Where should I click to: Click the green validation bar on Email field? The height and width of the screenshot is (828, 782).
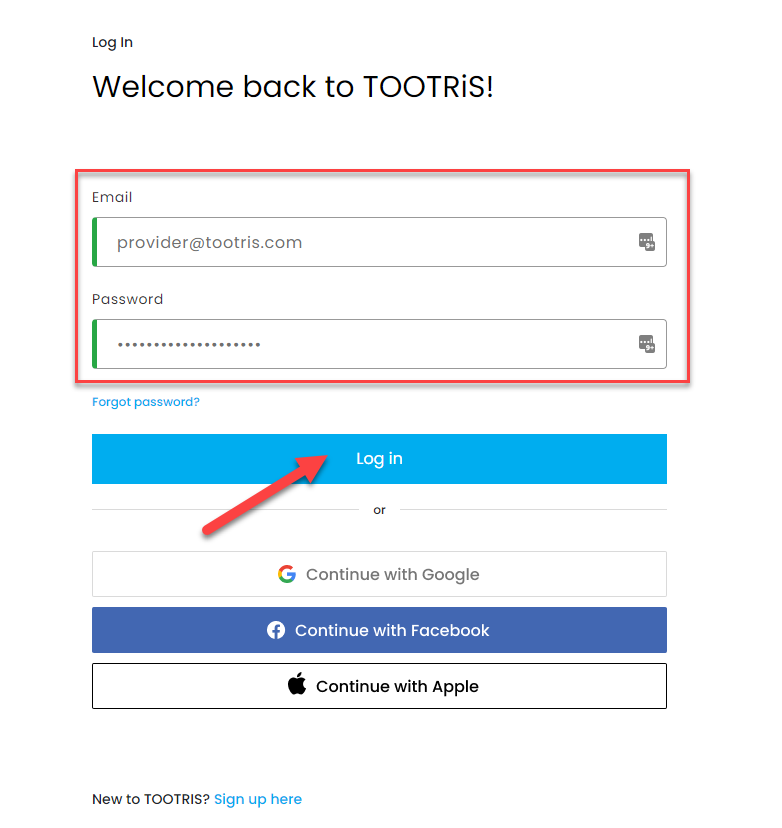click(x=95, y=242)
